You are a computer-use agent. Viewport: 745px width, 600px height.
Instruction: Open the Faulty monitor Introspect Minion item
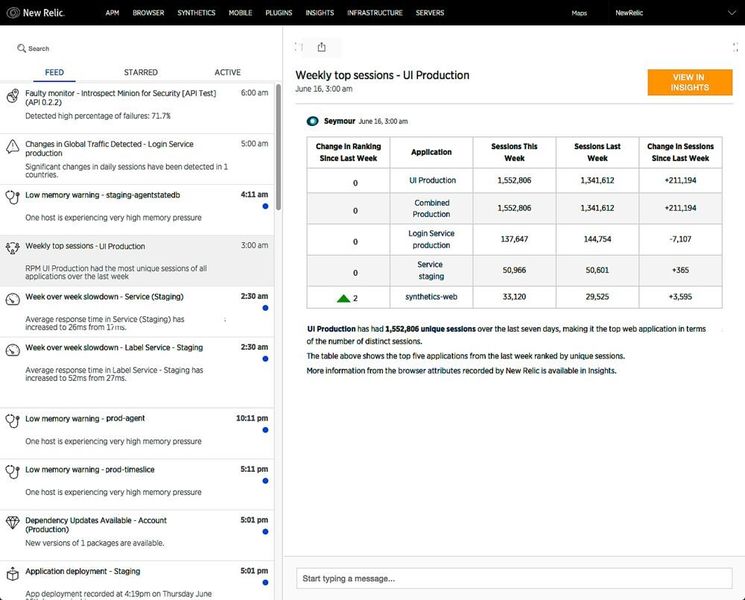(x=137, y=108)
